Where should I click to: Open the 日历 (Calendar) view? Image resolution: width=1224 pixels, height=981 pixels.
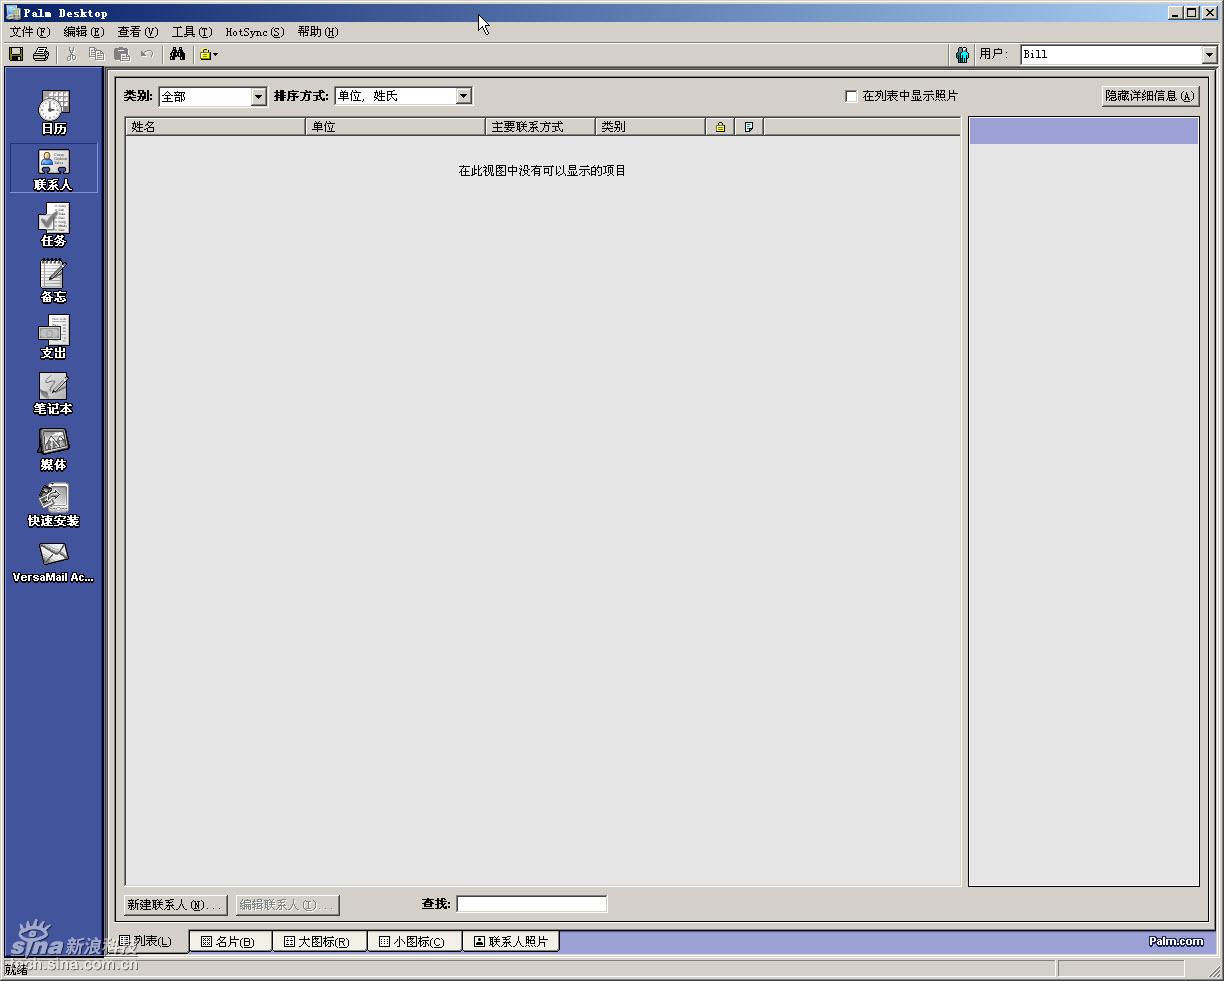pyautogui.click(x=53, y=111)
